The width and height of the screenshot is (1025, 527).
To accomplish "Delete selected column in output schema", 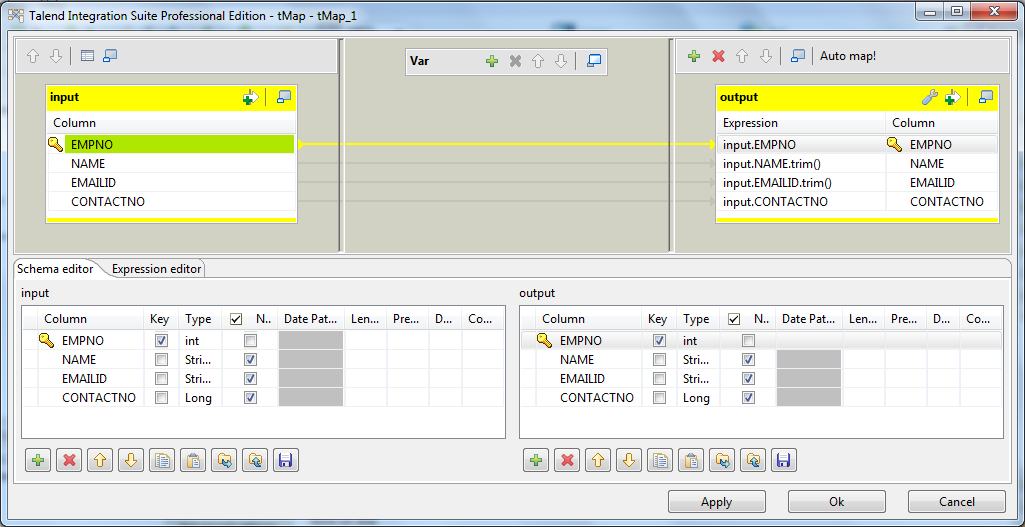I will click(567, 460).
